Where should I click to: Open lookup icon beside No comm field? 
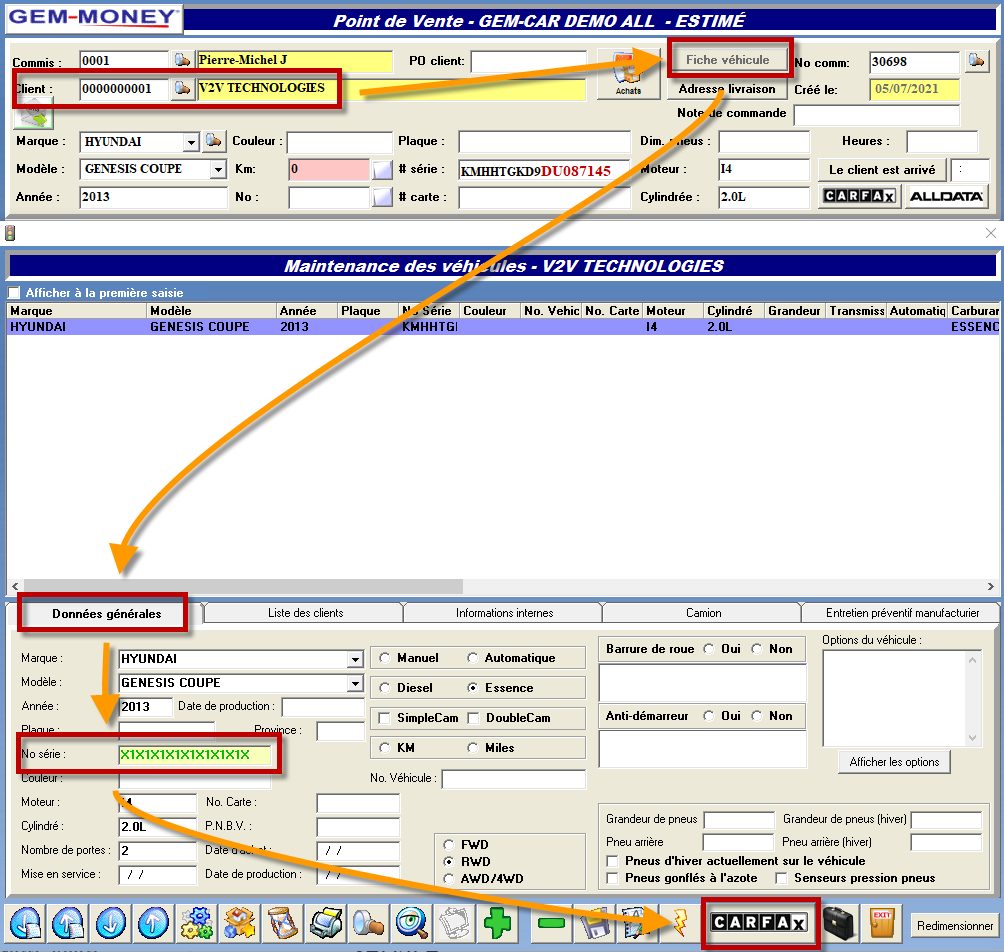[x=976, y=61]
